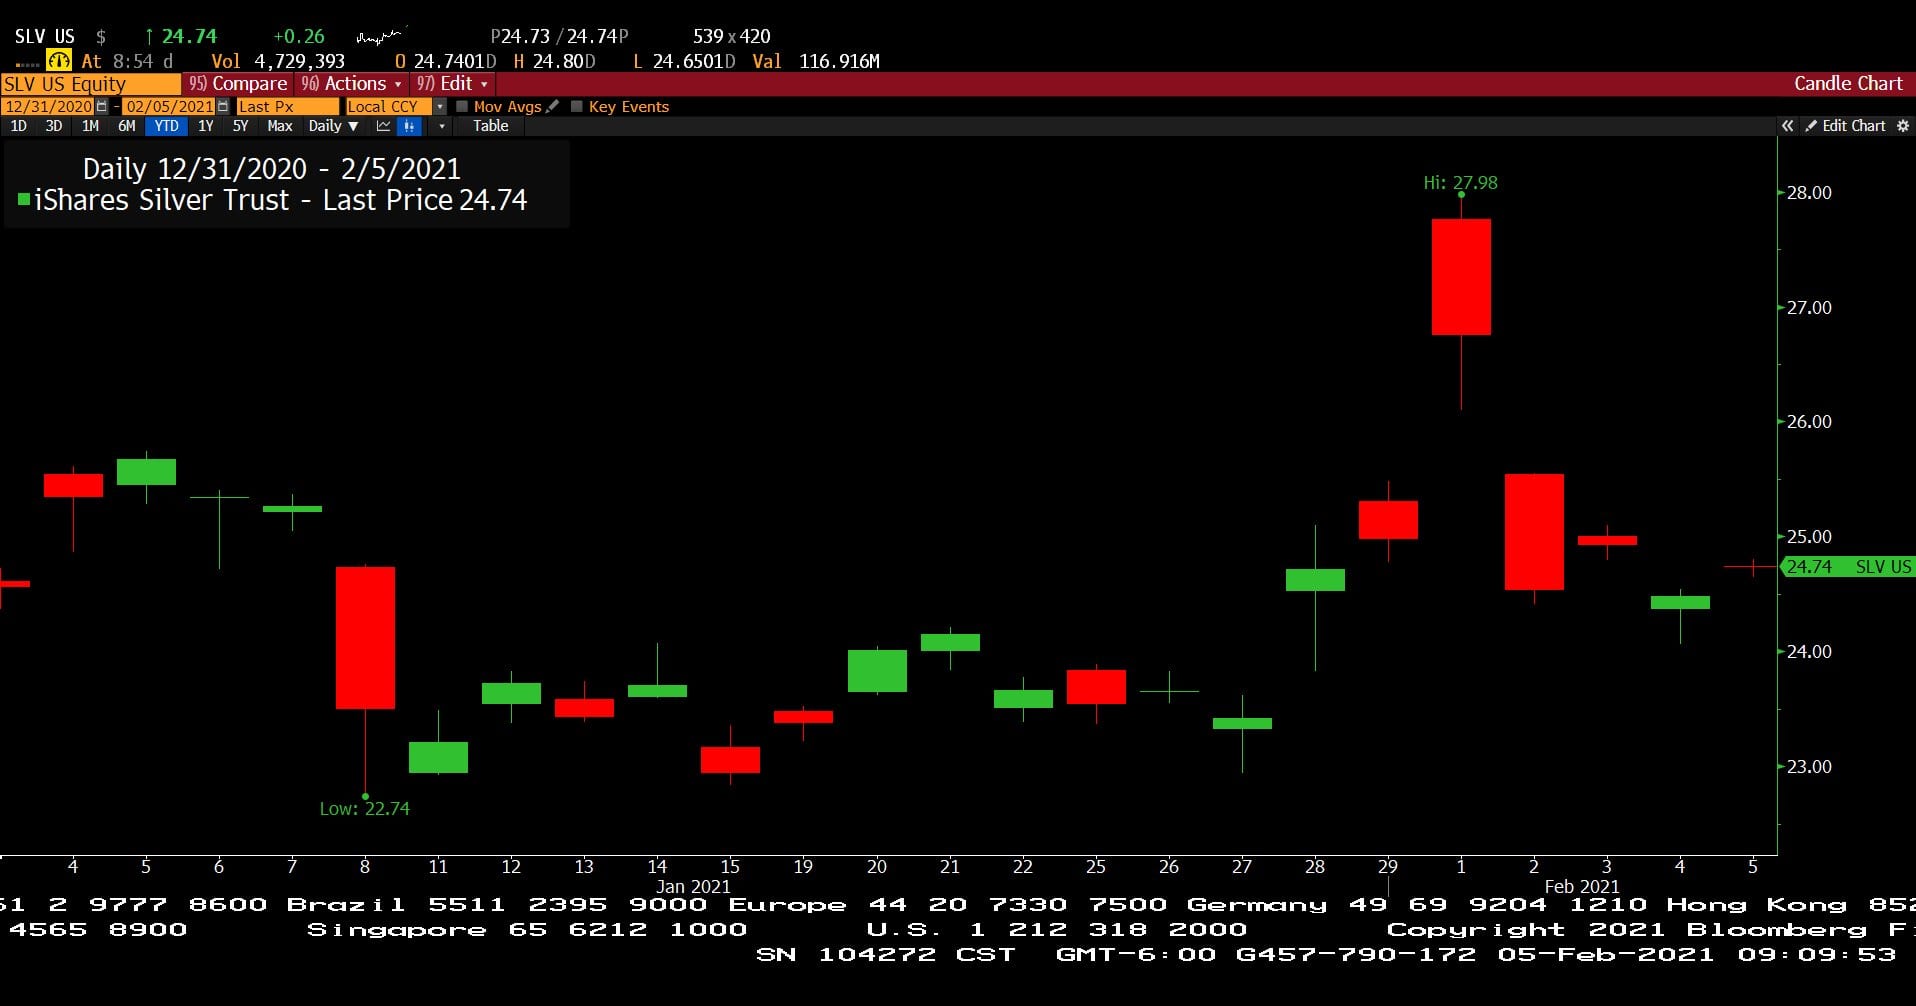This screenshot has width=1916, height=1006.
Task: Click the red candle for January 29
Action: [1388, 520]
